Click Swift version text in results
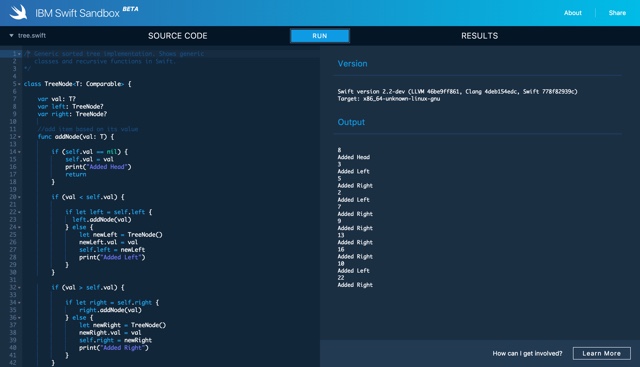This screenshot has width=640, height=367. tap(458, 92)
